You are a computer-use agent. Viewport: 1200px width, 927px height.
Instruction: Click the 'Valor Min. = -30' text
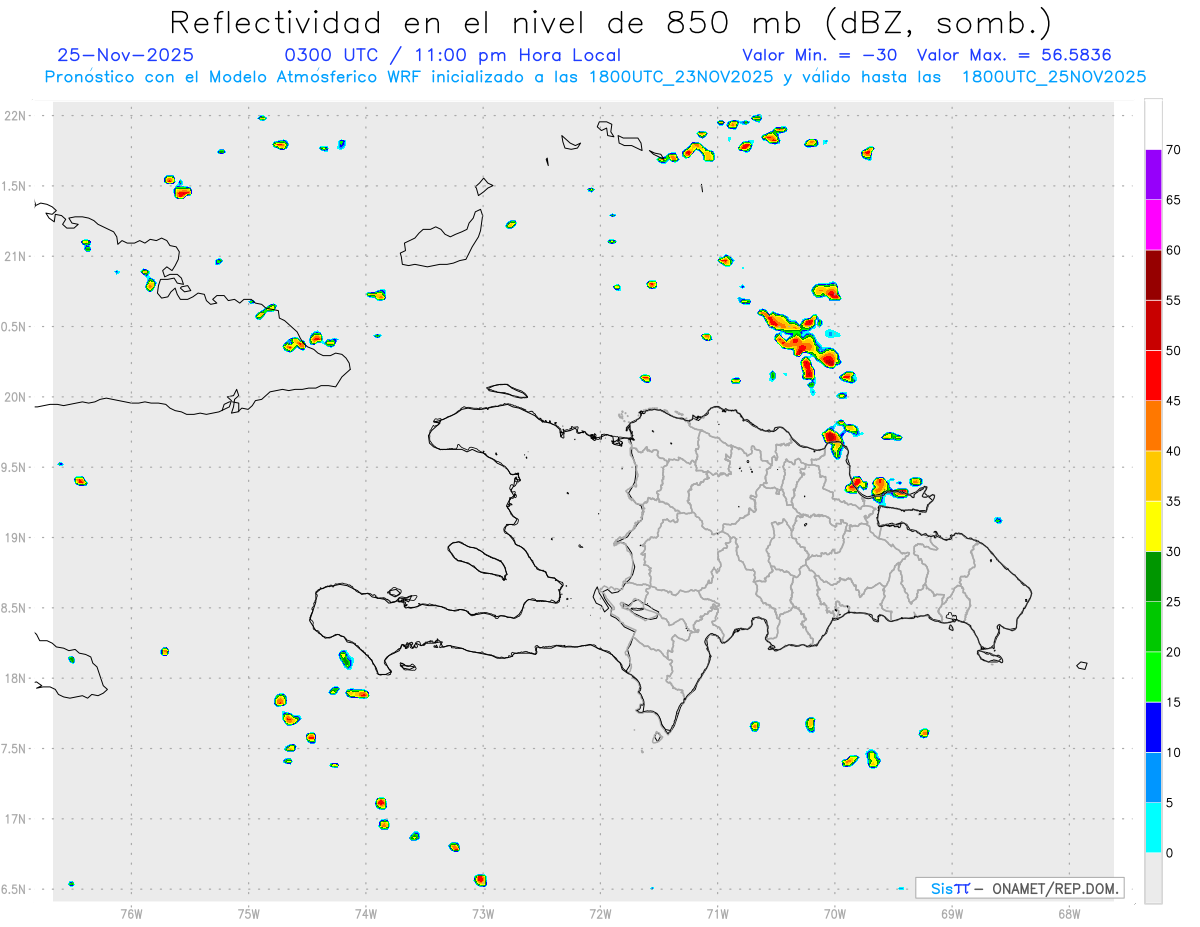point(820,56)
